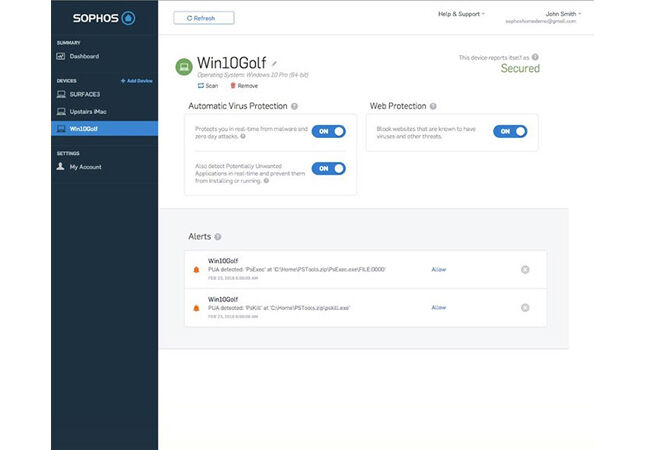Toggle Potentially Unwanted Applications detection switch
This screenshot has height=450, width=650.
coord(329,169)
